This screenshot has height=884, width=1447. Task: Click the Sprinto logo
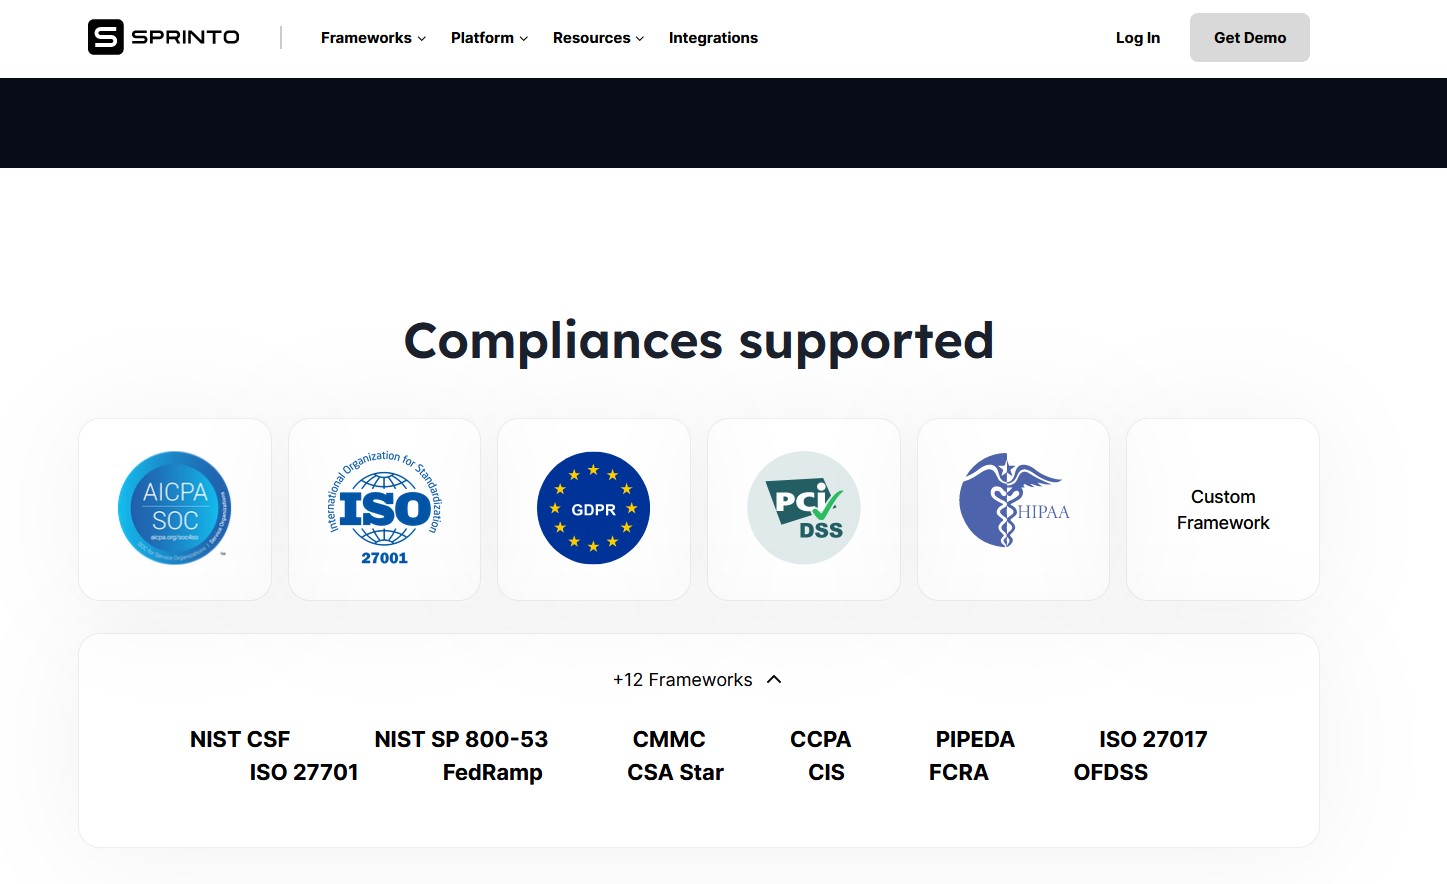pos(164,37)
